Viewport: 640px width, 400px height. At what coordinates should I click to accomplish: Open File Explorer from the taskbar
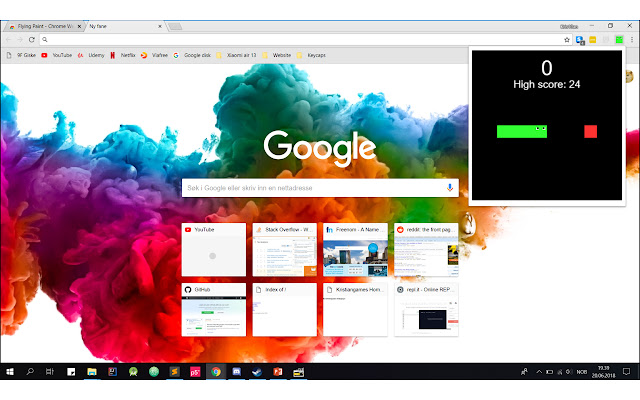tap(92, 371)
